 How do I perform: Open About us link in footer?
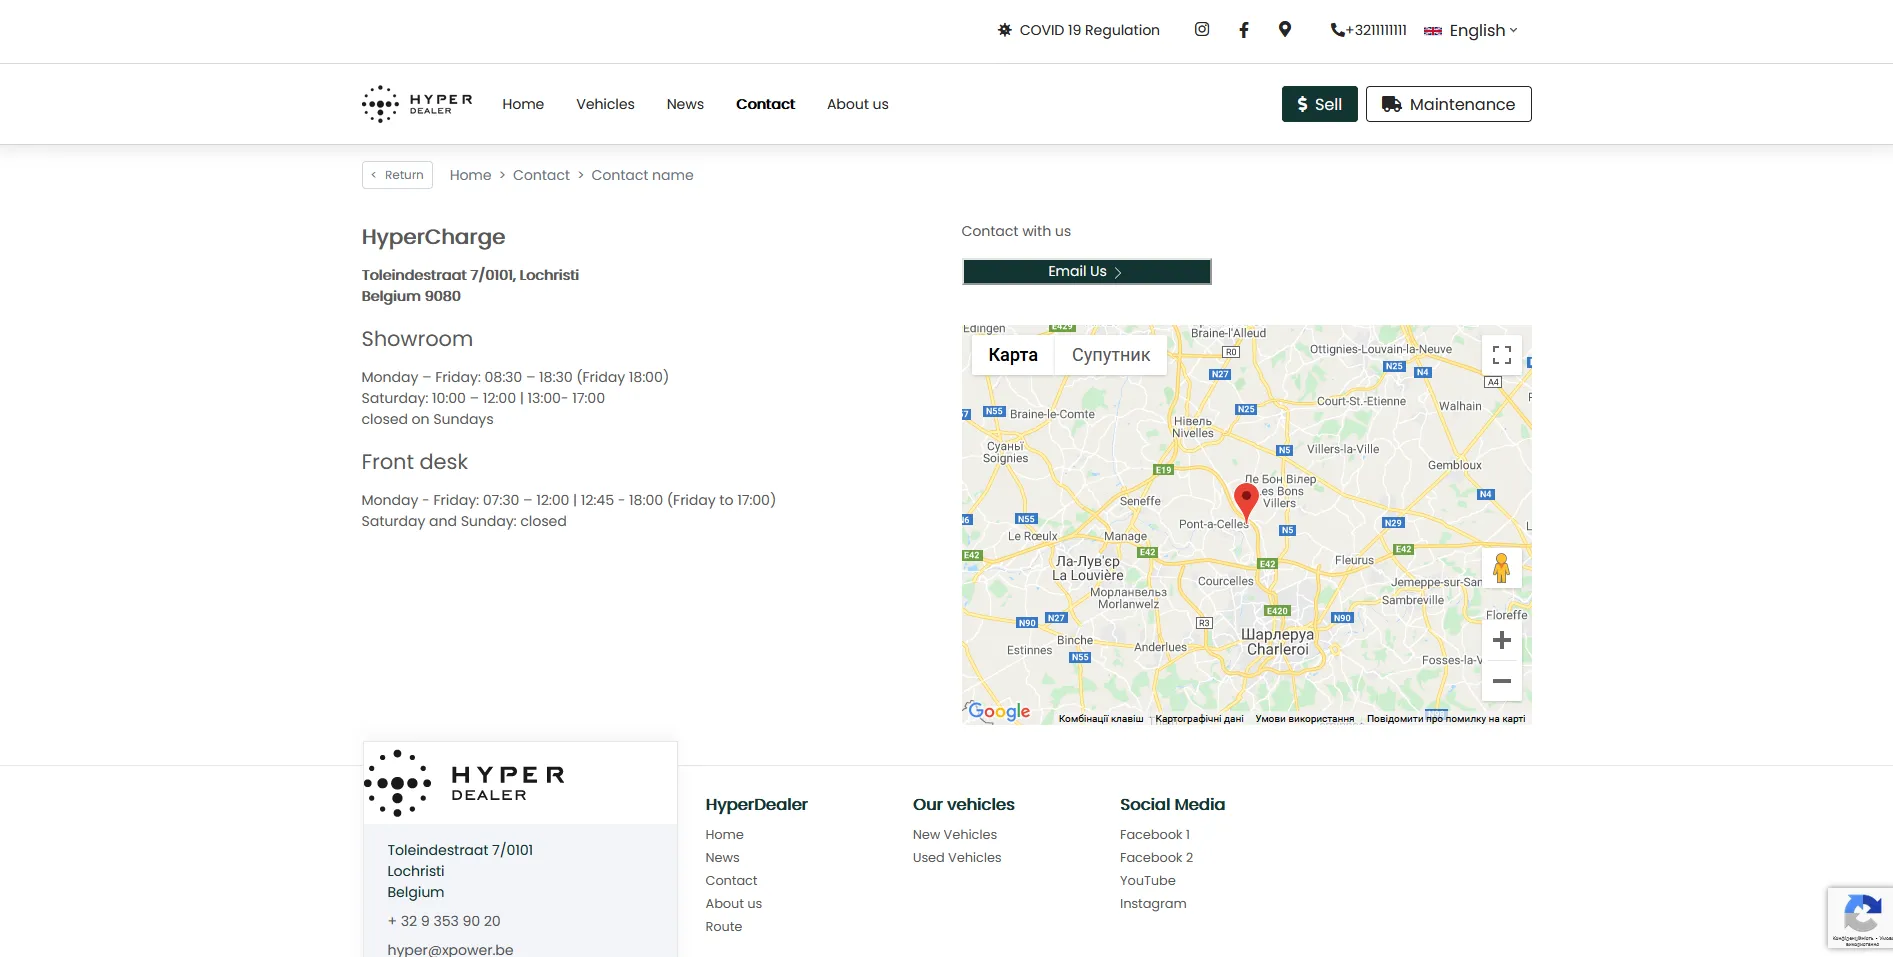(733, 904)
